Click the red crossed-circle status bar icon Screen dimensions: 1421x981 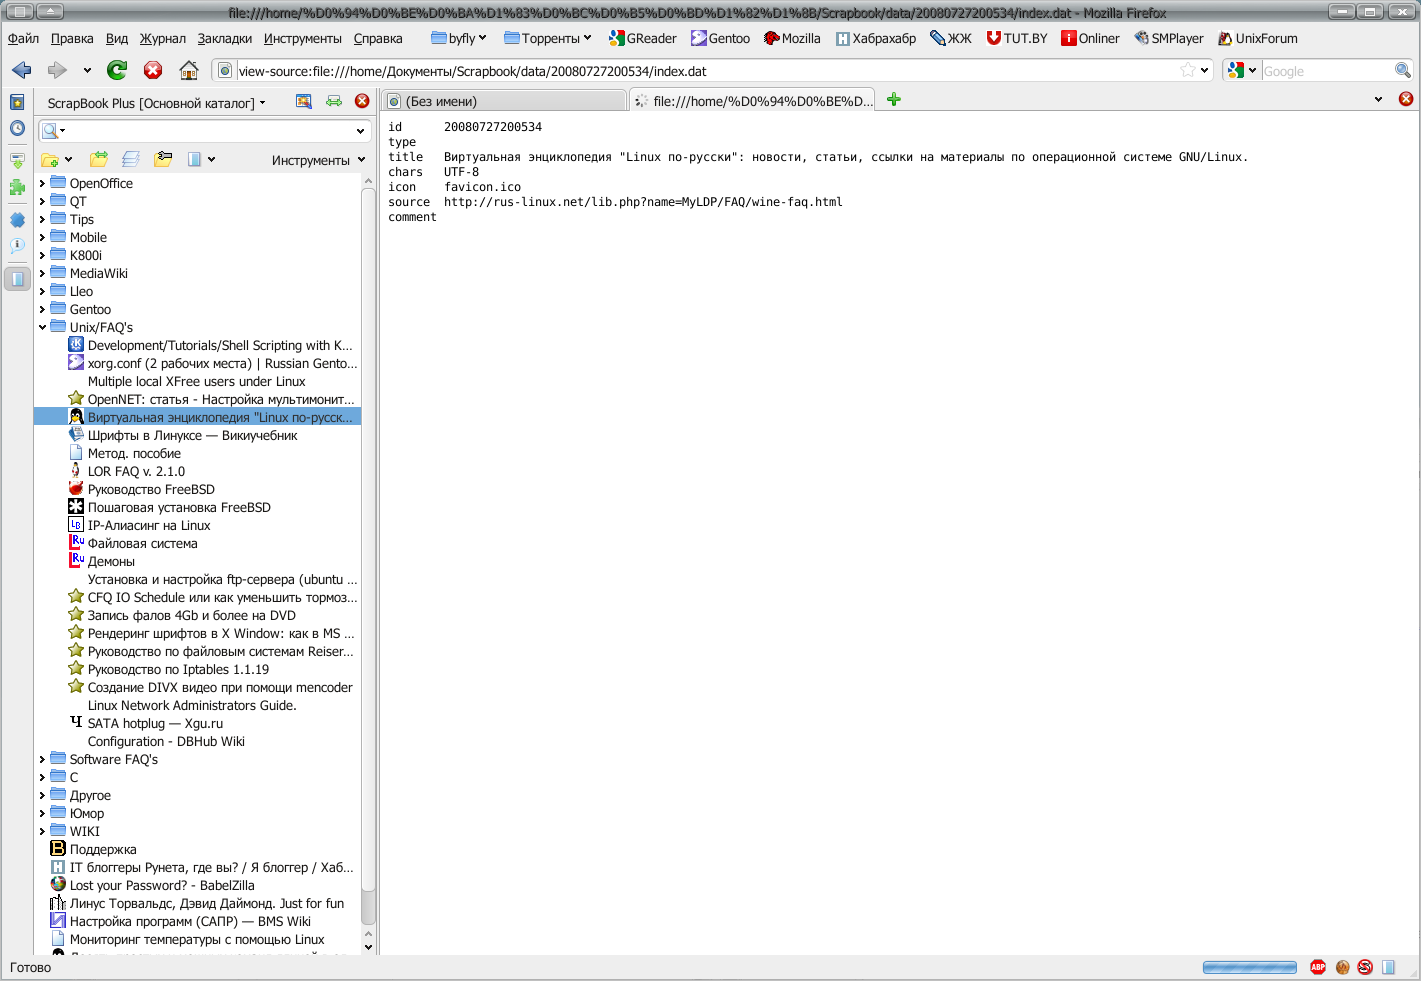coord(1365,967)
